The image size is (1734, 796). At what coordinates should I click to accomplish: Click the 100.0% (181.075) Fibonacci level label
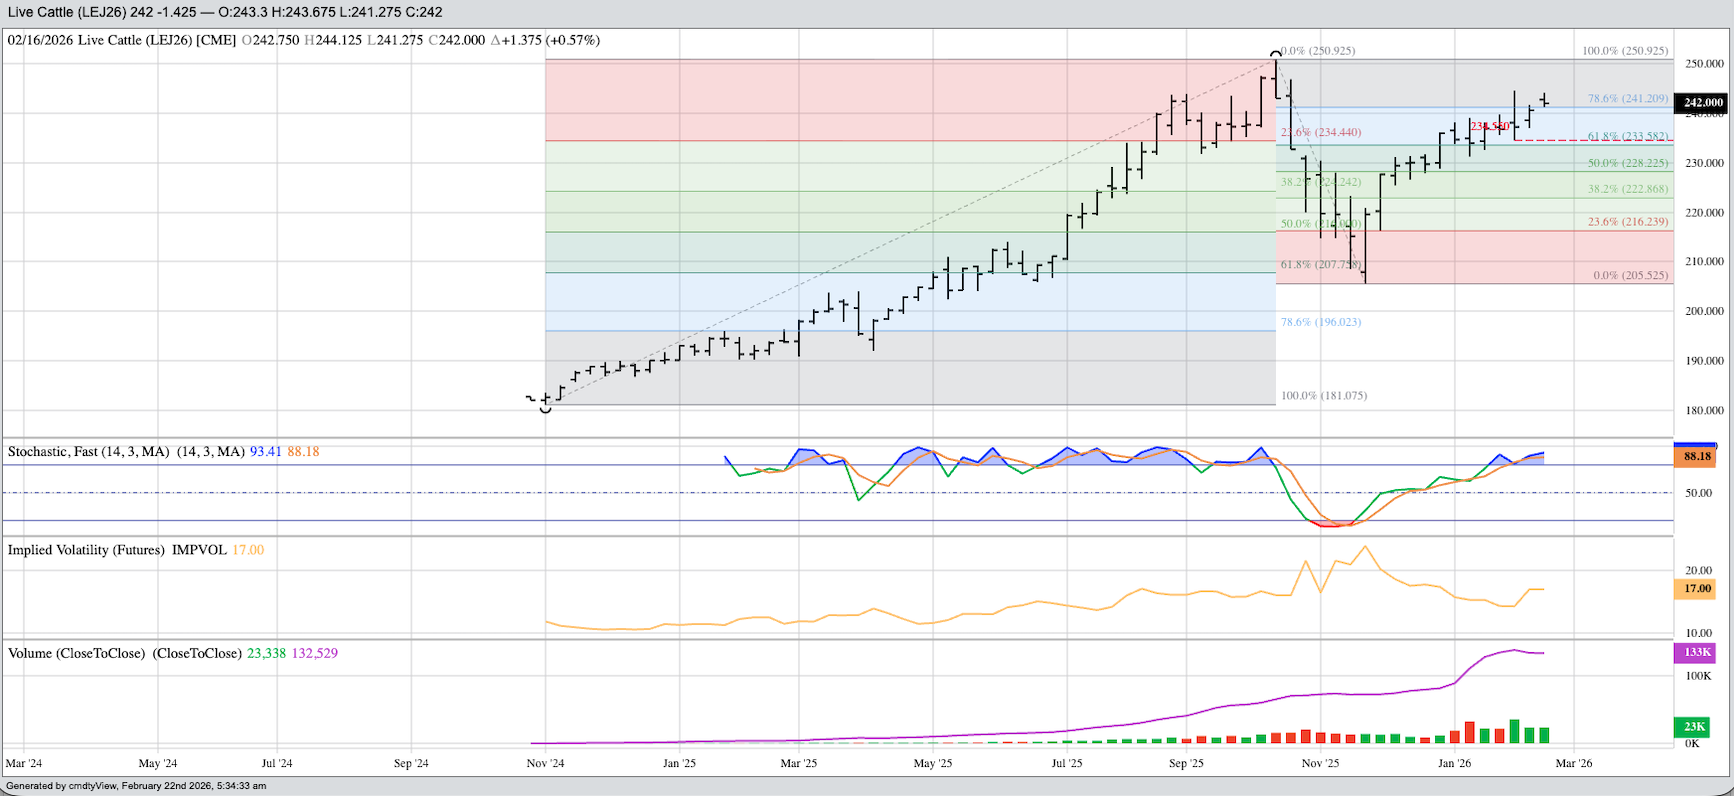tap(1323, 396)
